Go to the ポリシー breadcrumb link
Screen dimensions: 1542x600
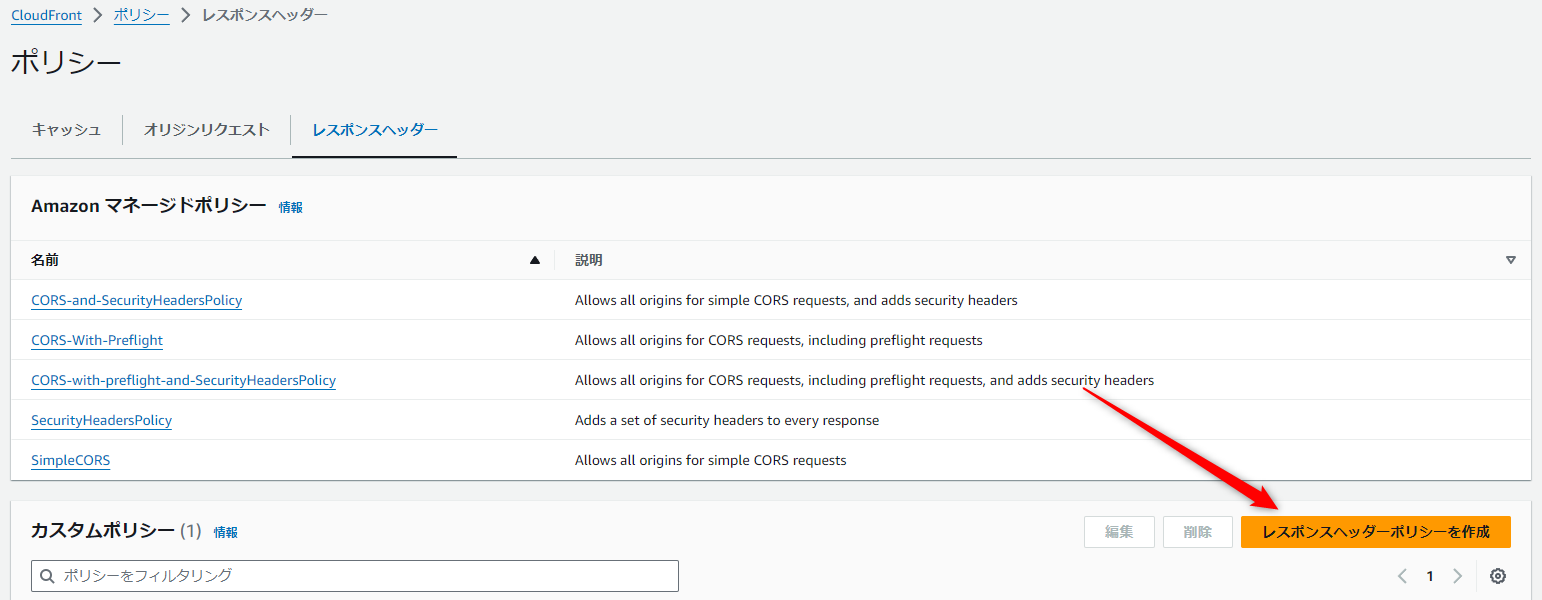(x=141, y=15)
